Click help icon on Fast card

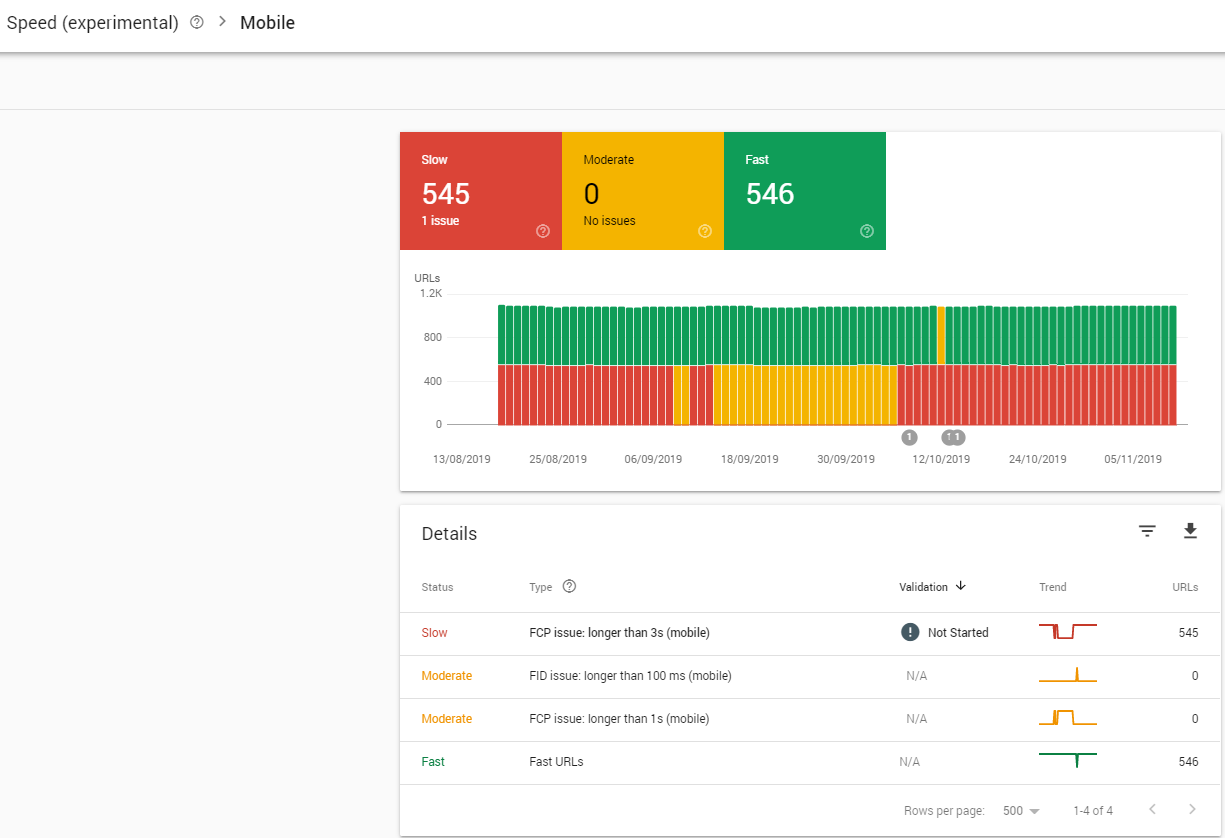click(867, 231)
